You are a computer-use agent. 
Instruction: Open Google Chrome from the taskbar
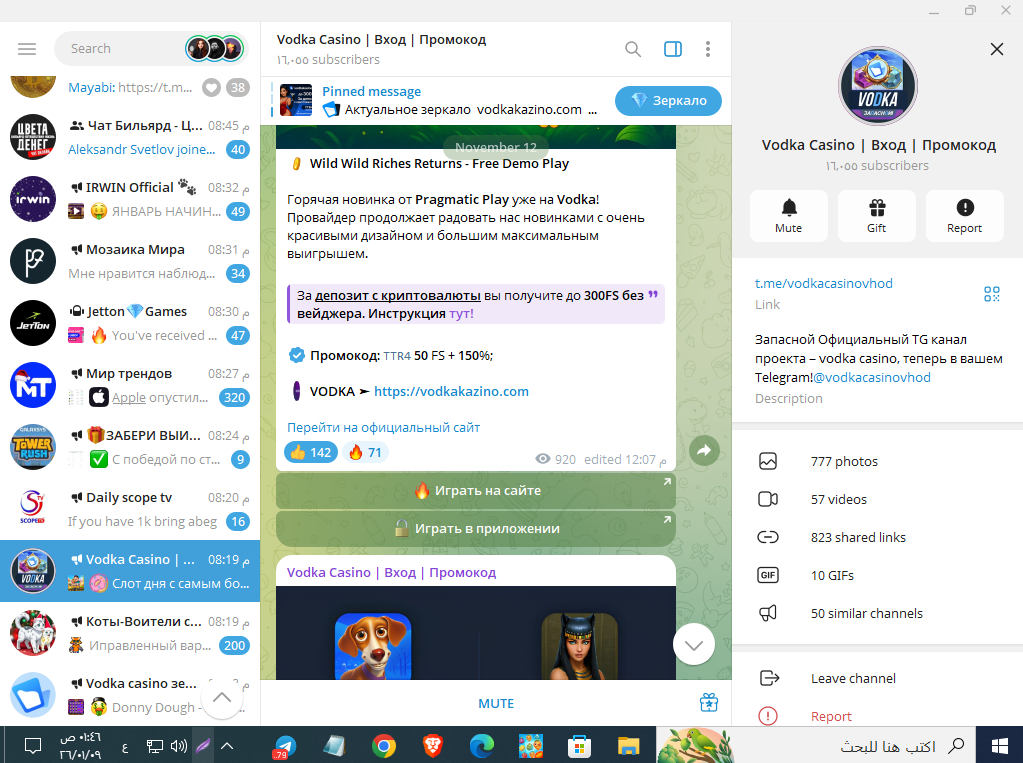(x=384, y=745)
